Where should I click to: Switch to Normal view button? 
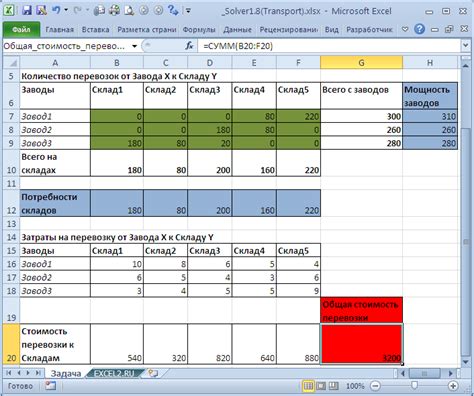[308, 386]
